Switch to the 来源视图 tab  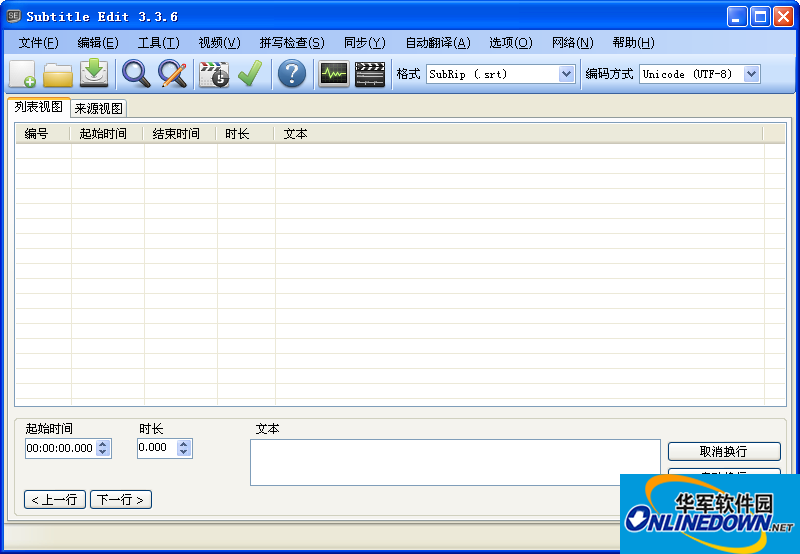coord(98,109)
